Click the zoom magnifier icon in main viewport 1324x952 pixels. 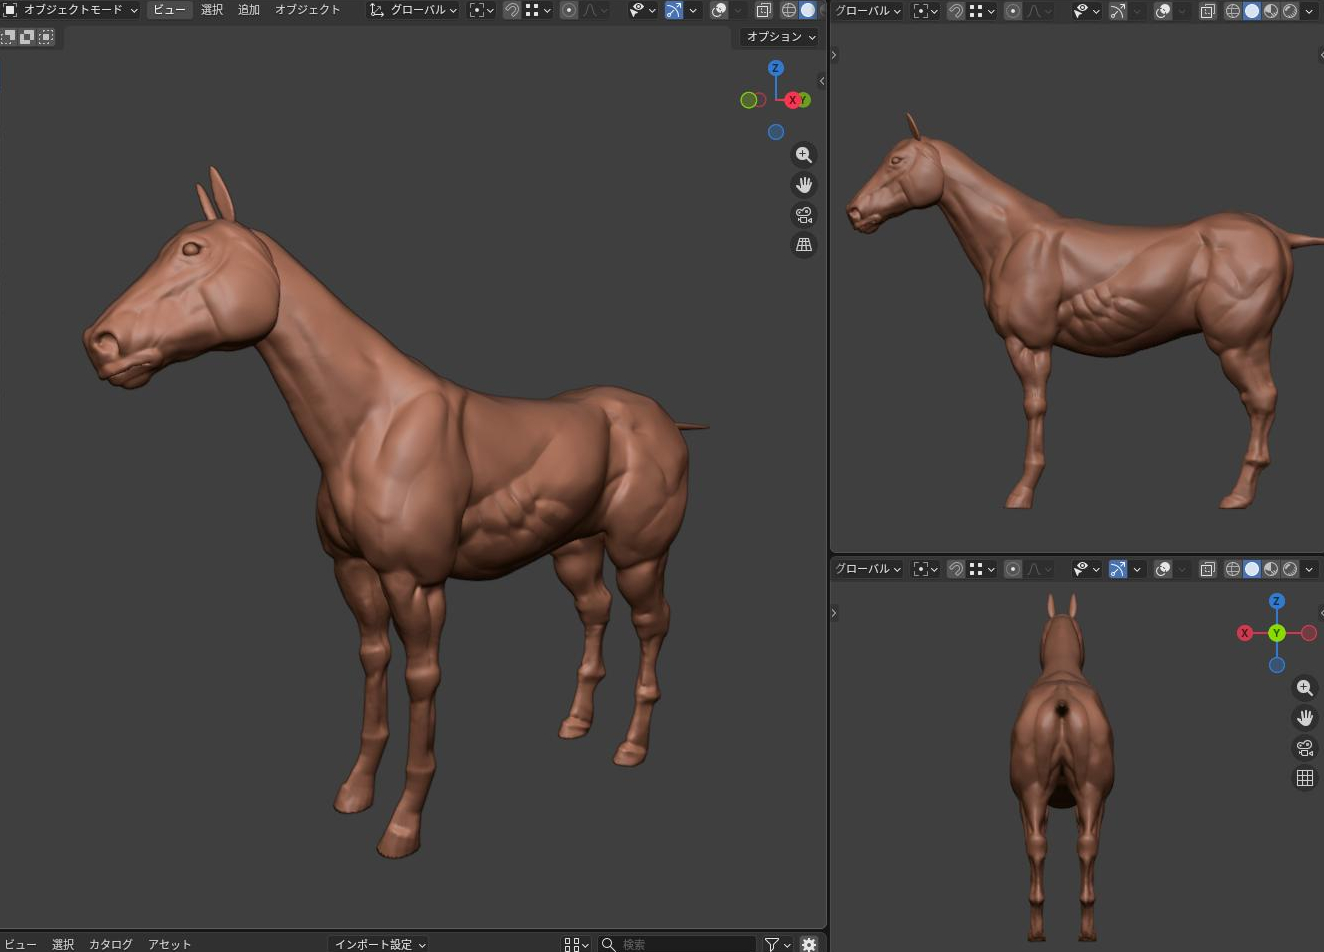click(x=803, y=155)
